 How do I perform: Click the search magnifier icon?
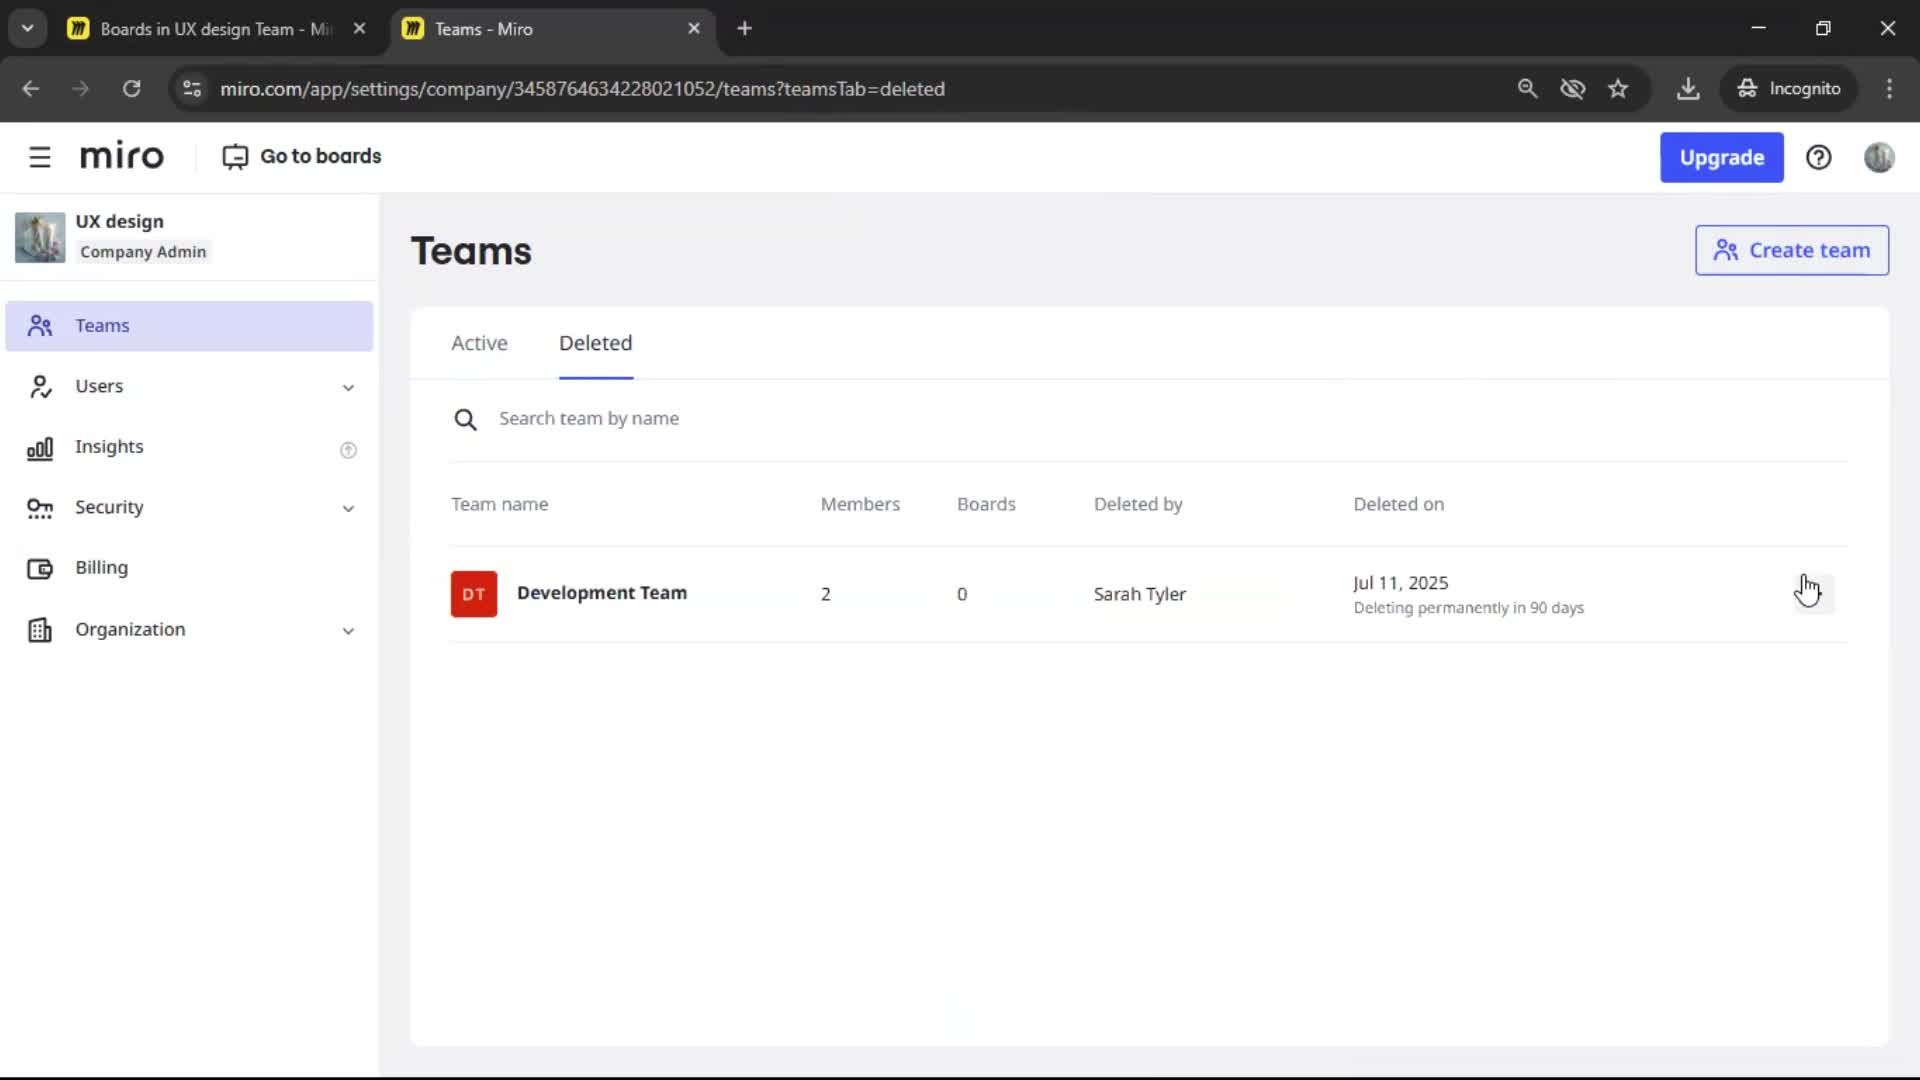(x=465, y=419)
